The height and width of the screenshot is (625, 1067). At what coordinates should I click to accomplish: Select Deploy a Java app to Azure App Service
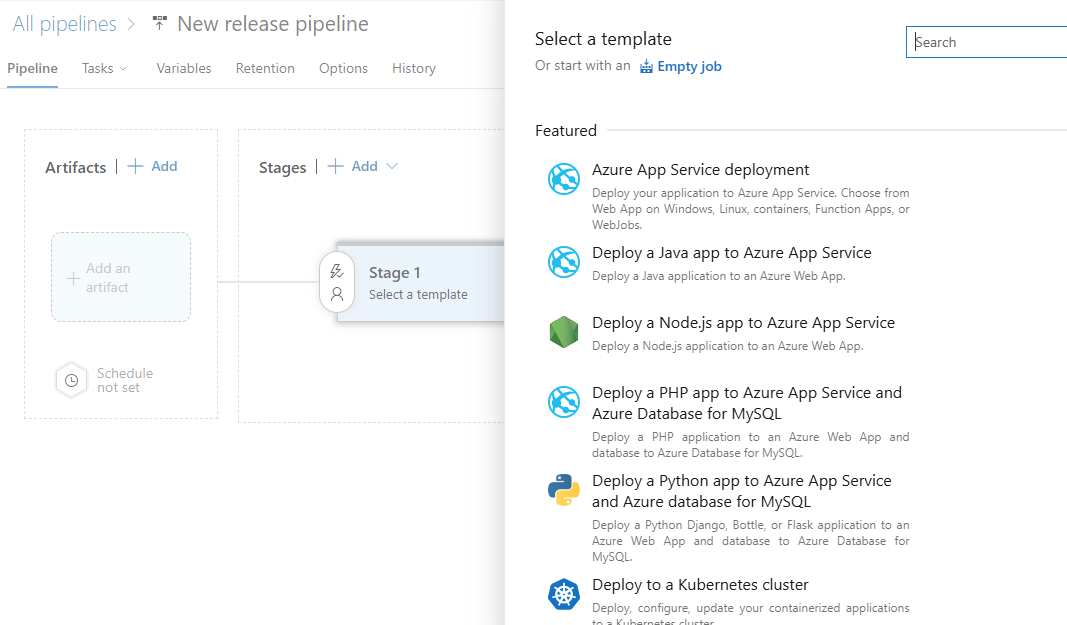732,253
